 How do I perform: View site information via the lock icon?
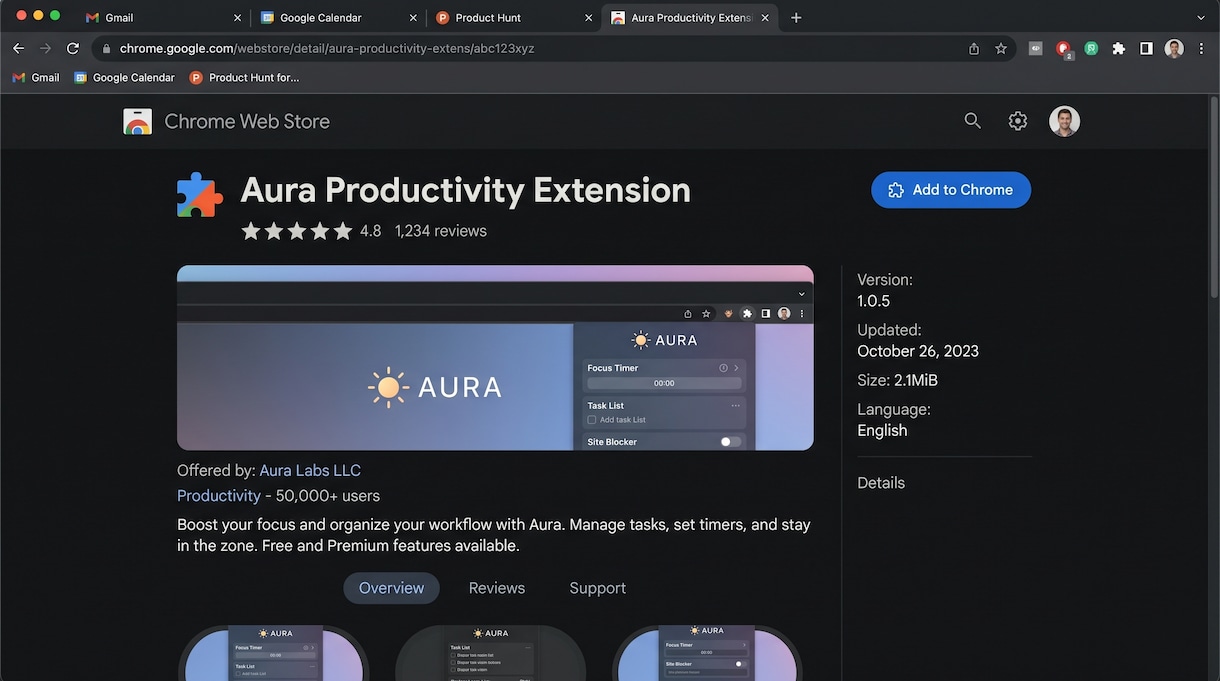click(x=106, y=48)
